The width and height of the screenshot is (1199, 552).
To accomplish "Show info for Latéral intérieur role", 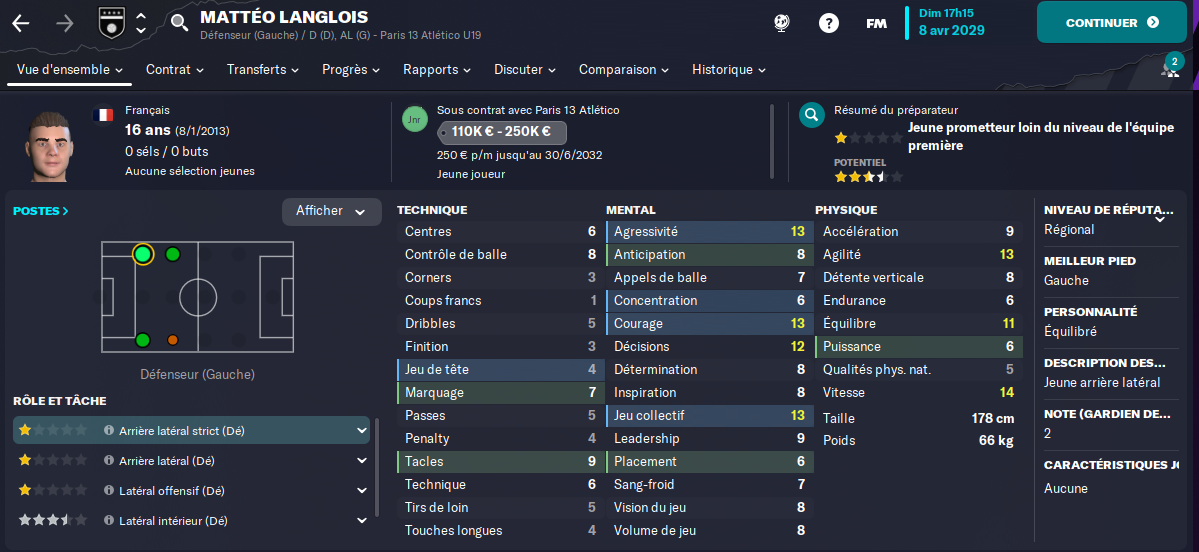I will click(109, 521).
